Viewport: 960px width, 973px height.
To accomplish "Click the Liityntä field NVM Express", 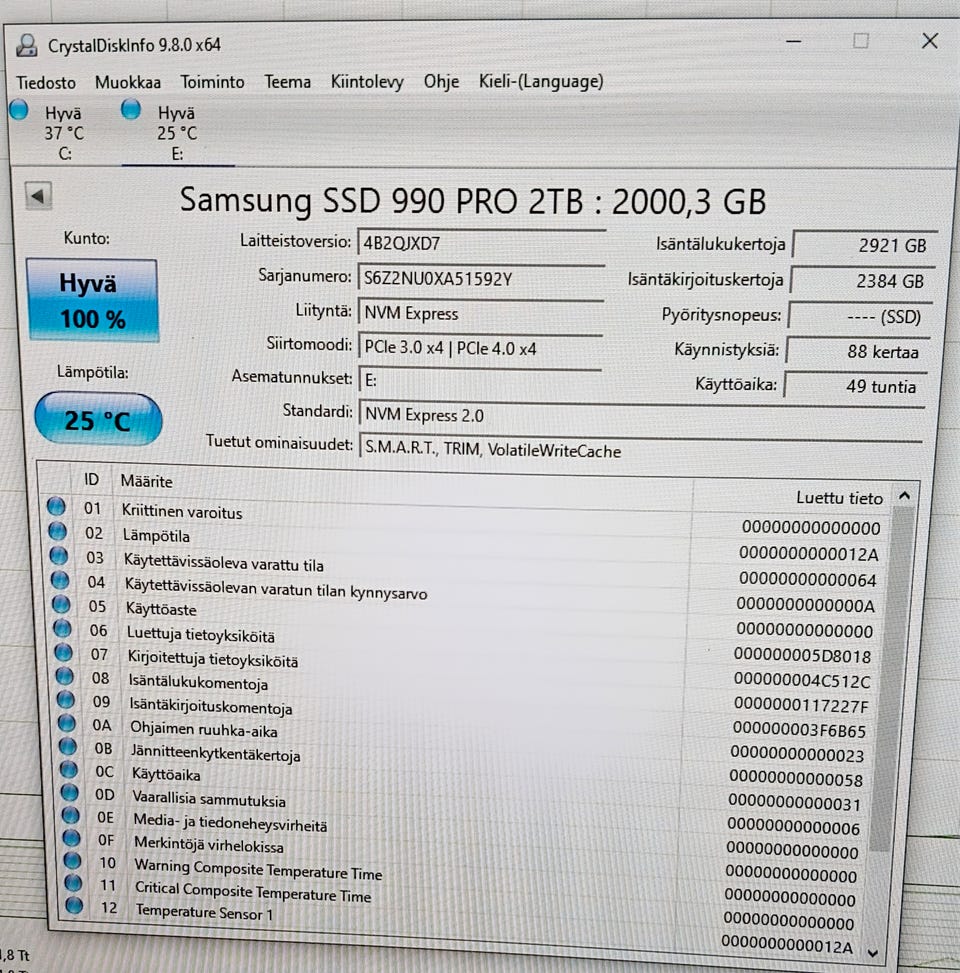I will point(481,313).
